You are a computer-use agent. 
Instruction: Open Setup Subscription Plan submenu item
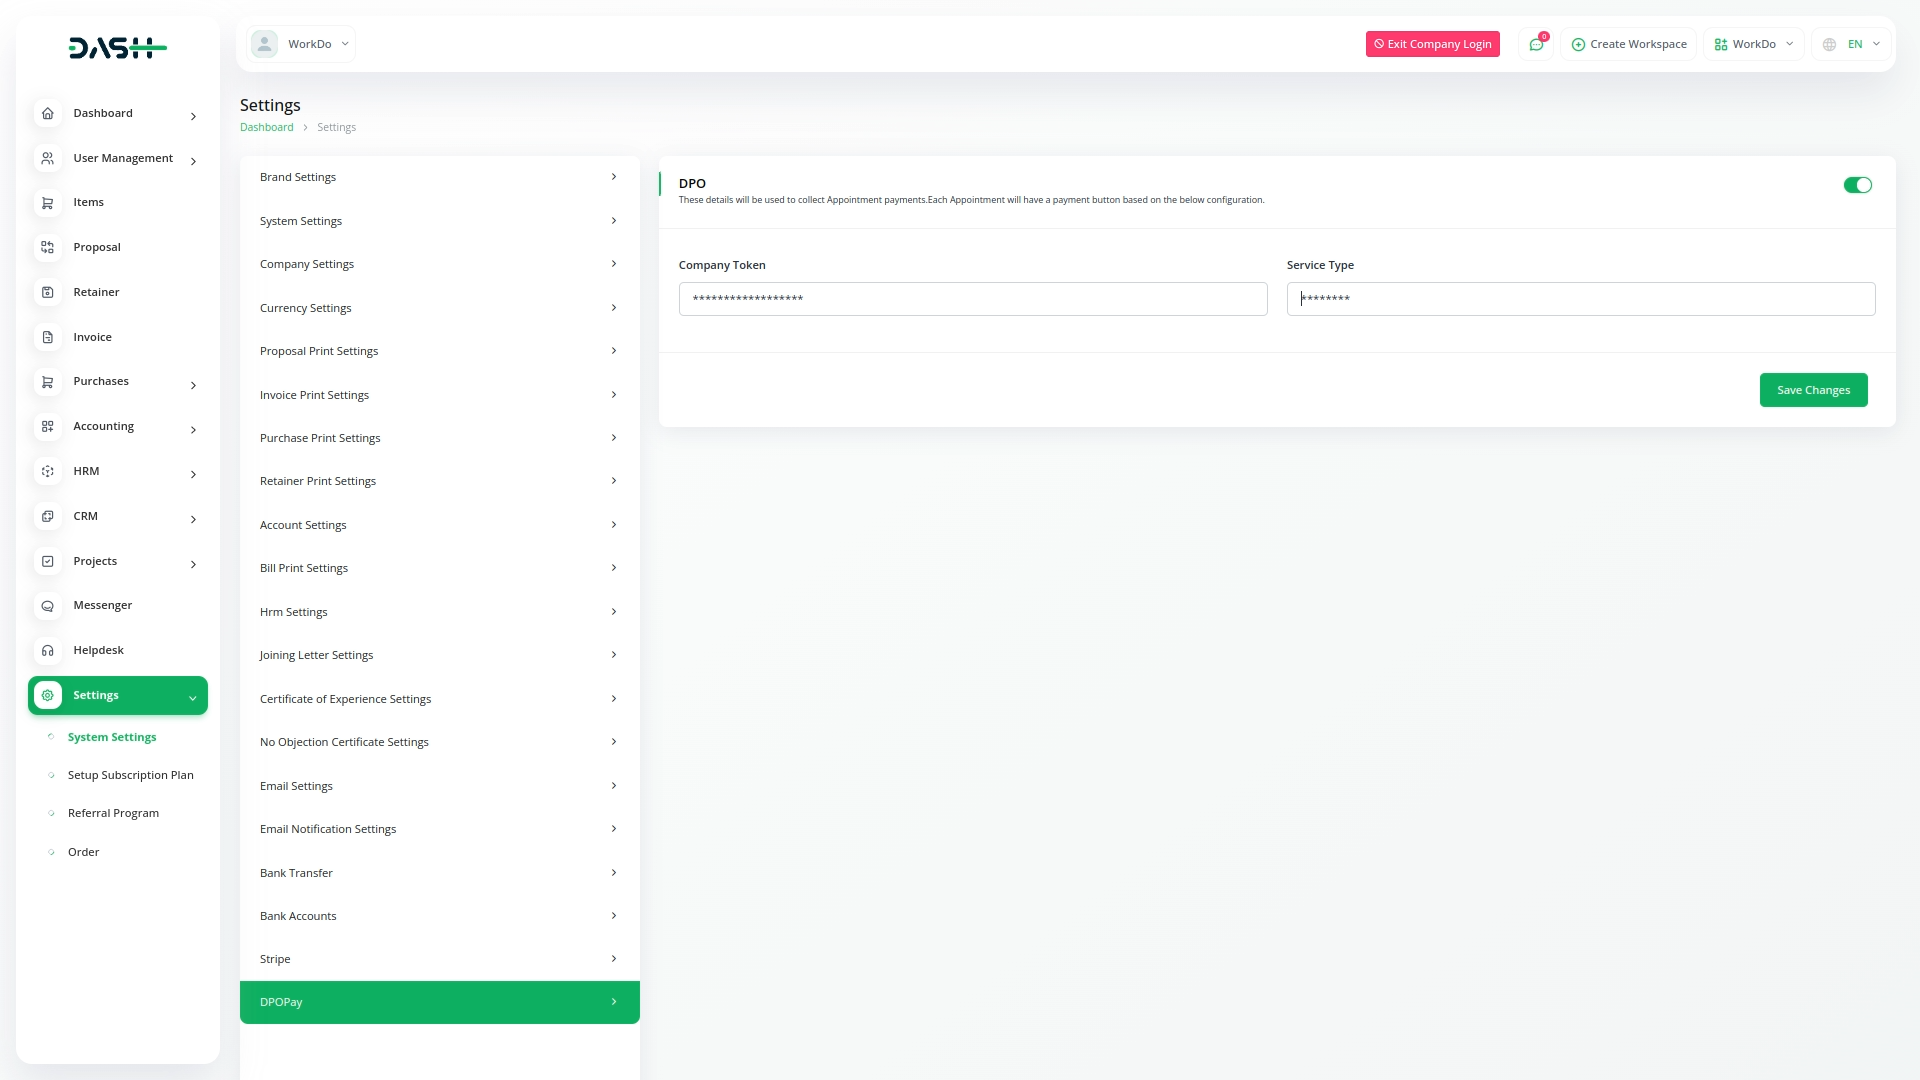(130, 775)
